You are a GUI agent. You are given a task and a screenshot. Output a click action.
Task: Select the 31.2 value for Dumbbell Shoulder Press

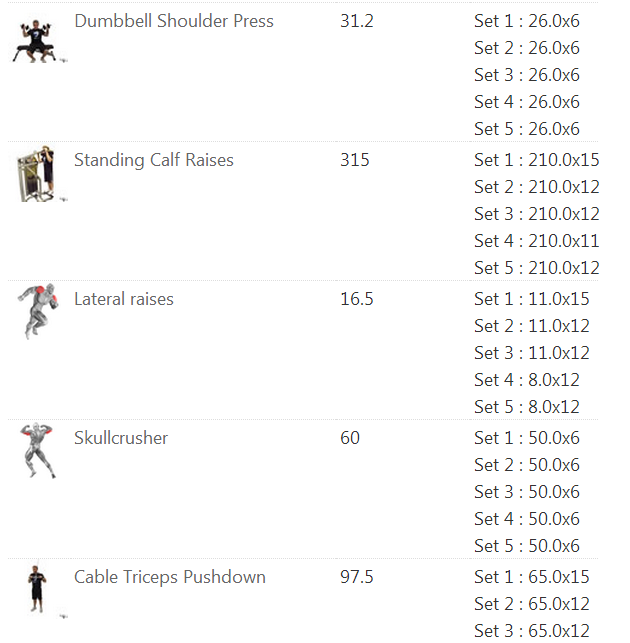tap(357, 21)
